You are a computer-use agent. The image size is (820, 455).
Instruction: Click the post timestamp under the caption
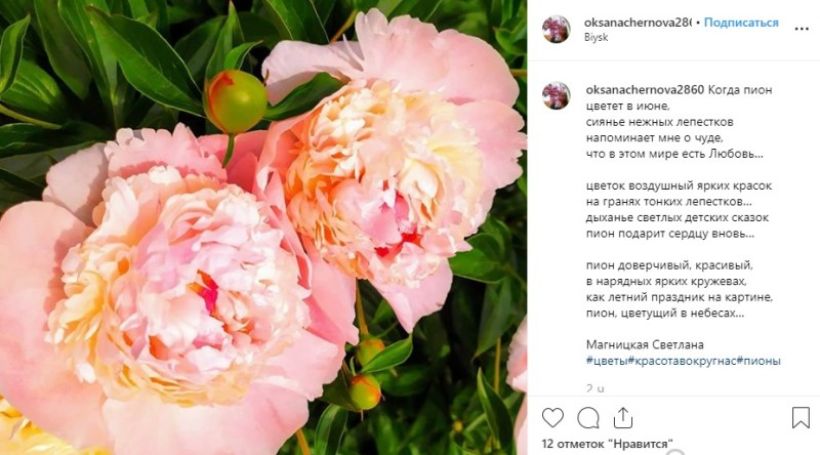pyautogui.click(x=595, y=389)
